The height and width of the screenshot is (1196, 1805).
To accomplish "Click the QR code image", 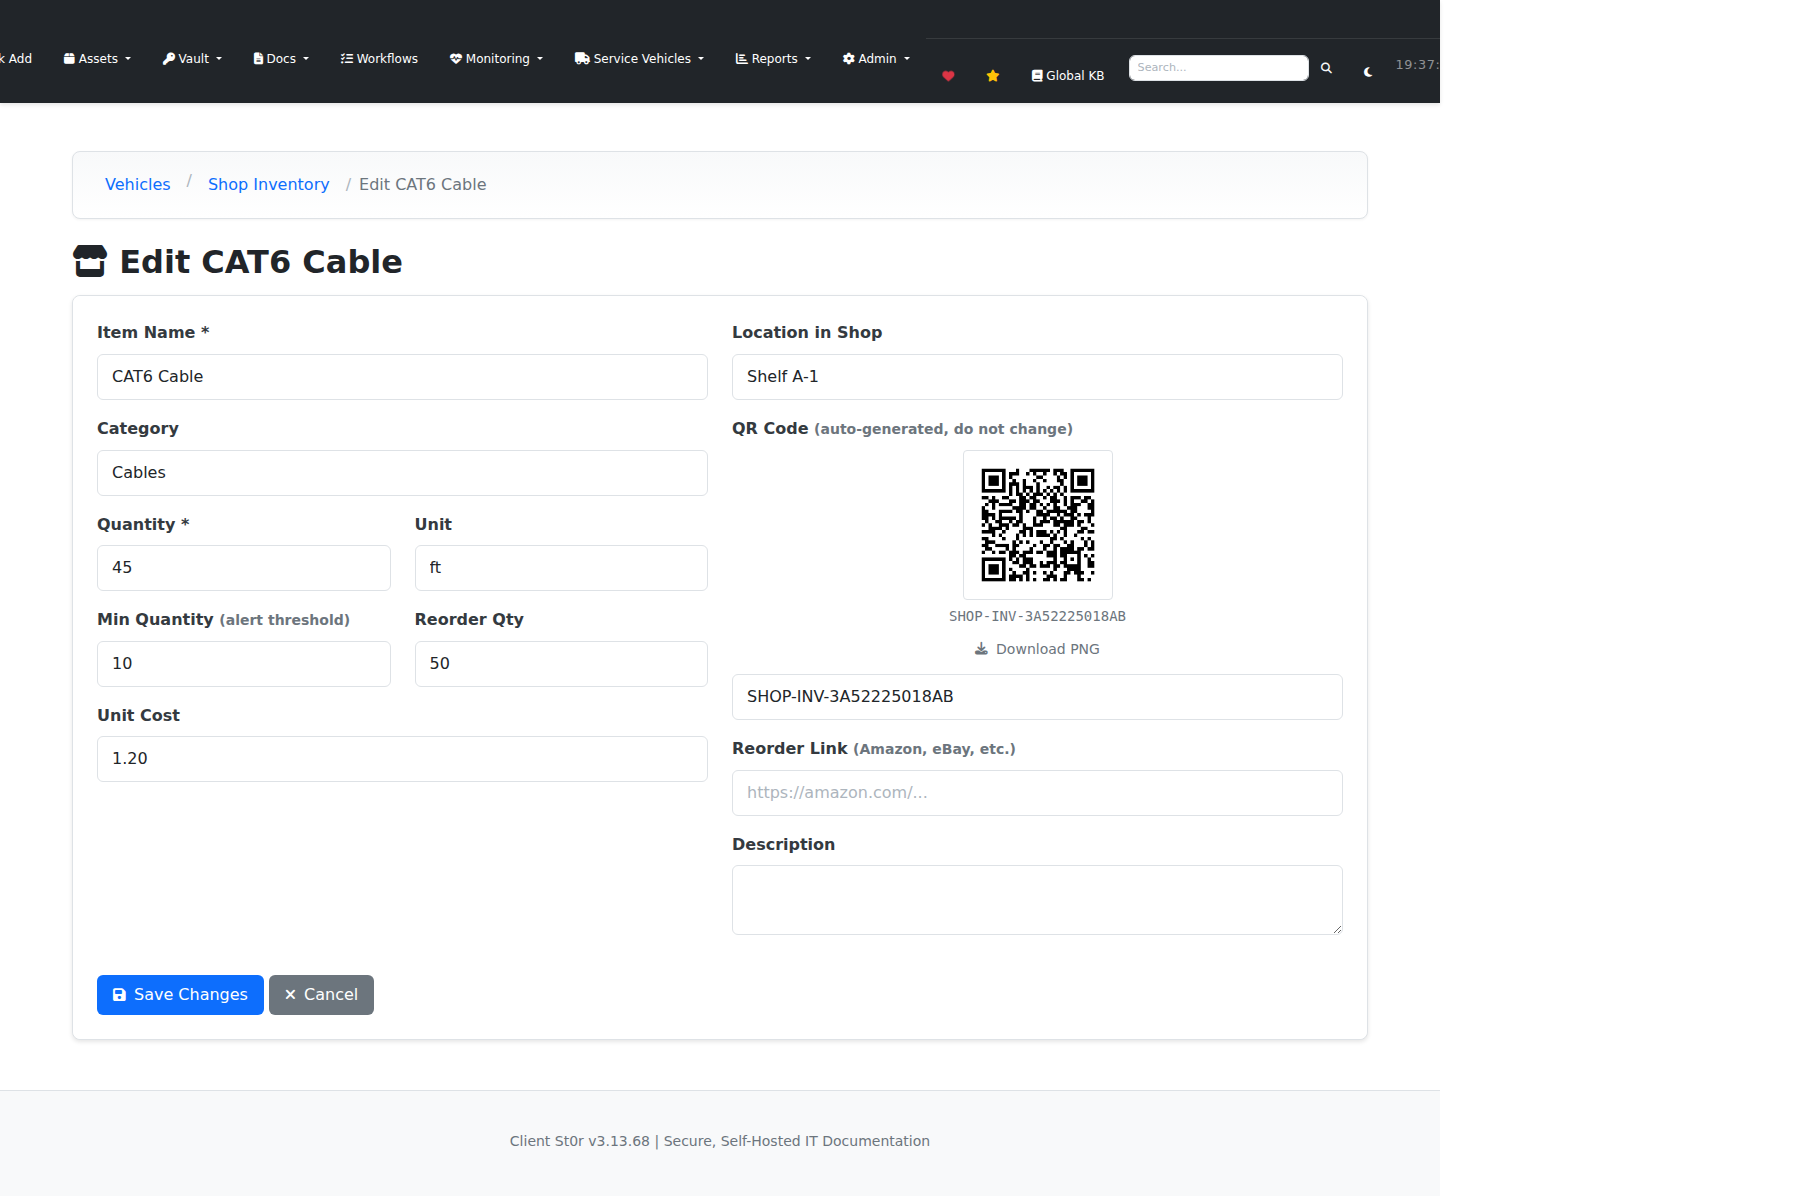I will pos(1038,525).
